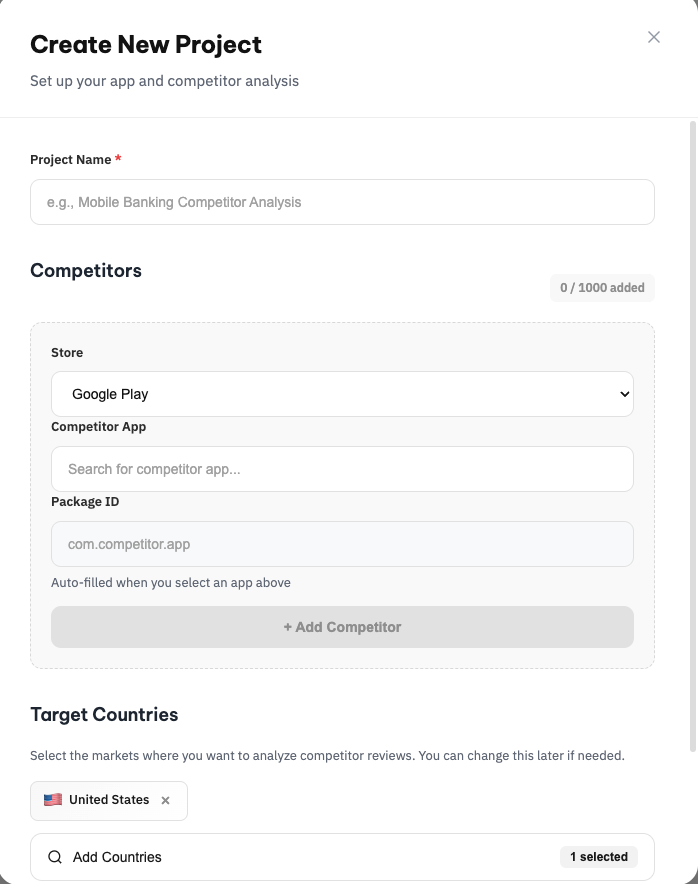Screen dimensions: 698x884
Task: Click the magnifier icon in Add Countries
Action: pos(55,857)
